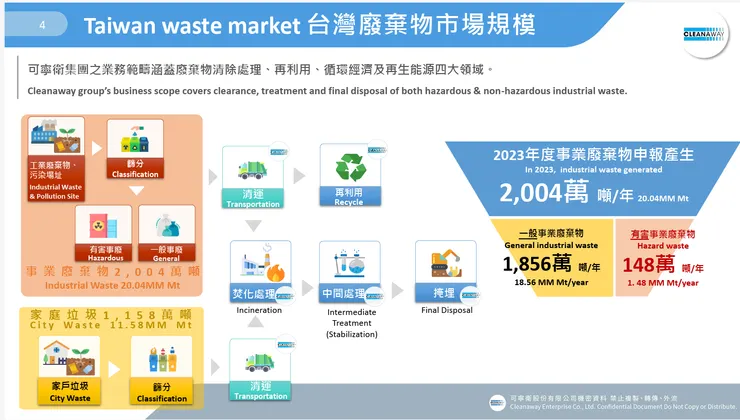Click the lower Transportation truck icon near City Waste
This screenshot has width=740, height=420.
tap(260, 361)
